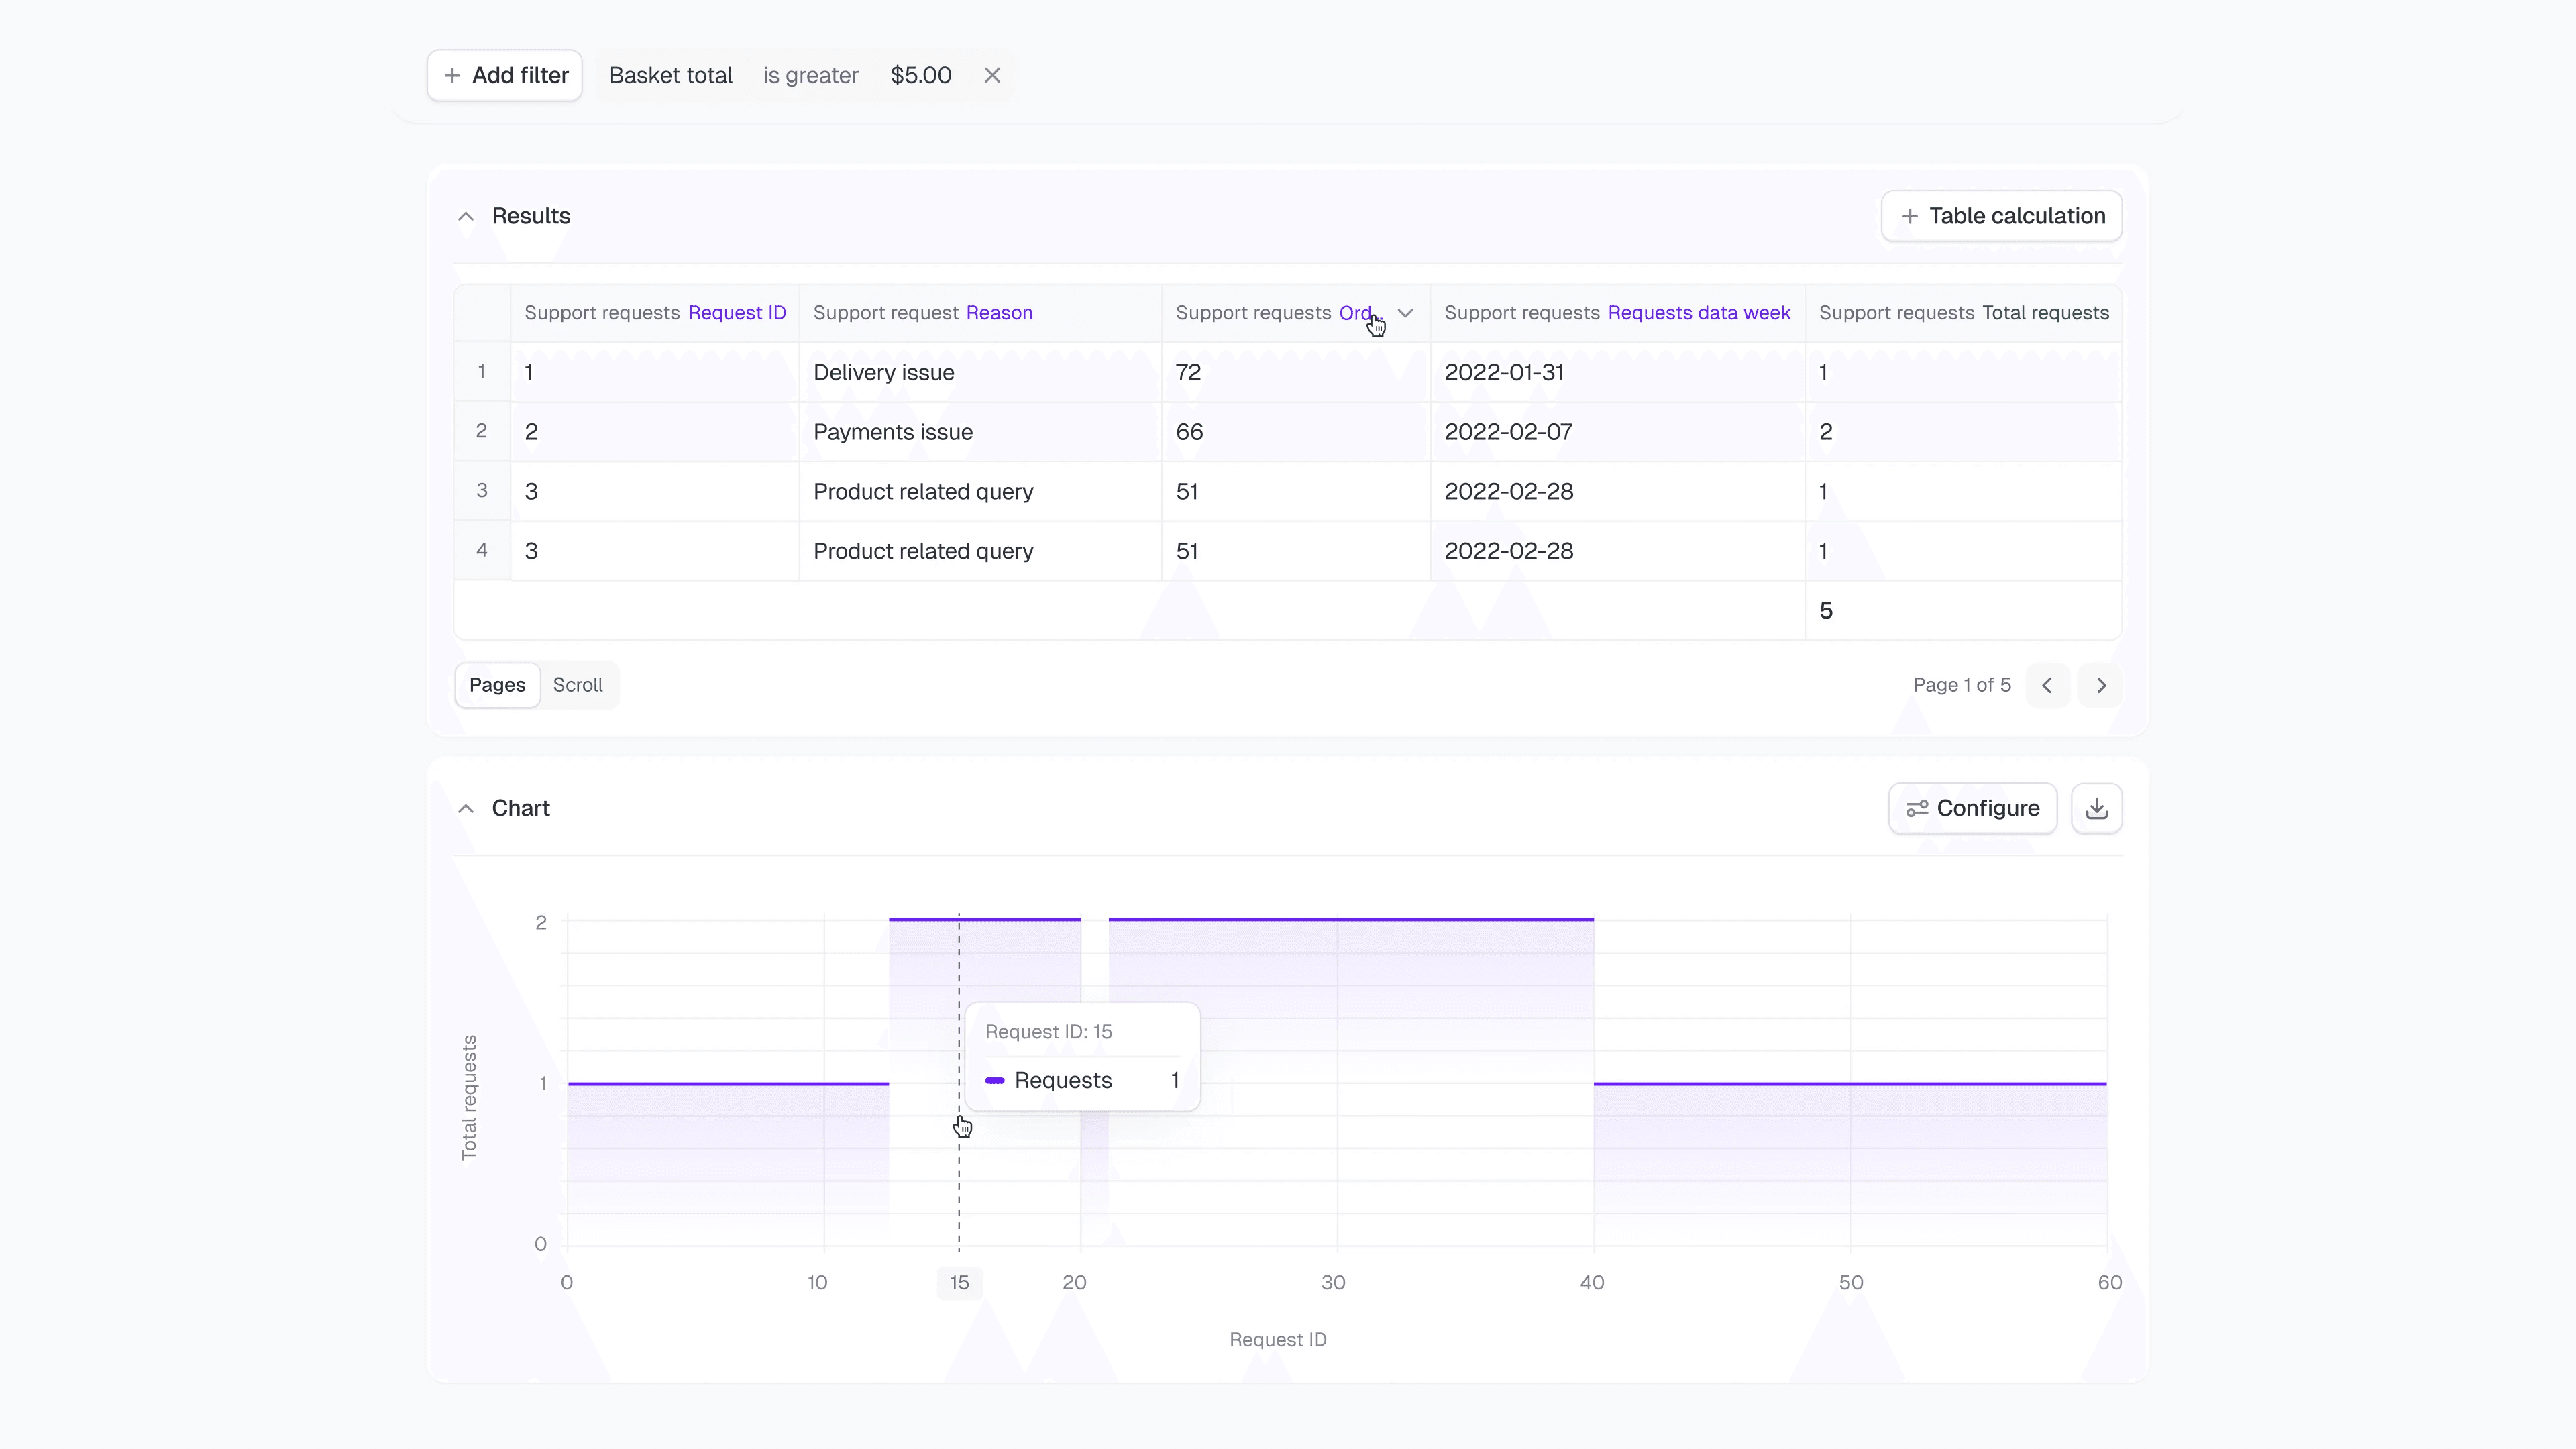Click the Request ID axis title
The height and width of the screenshot is (1449, 2576).
click(x=1277, y=1340)
